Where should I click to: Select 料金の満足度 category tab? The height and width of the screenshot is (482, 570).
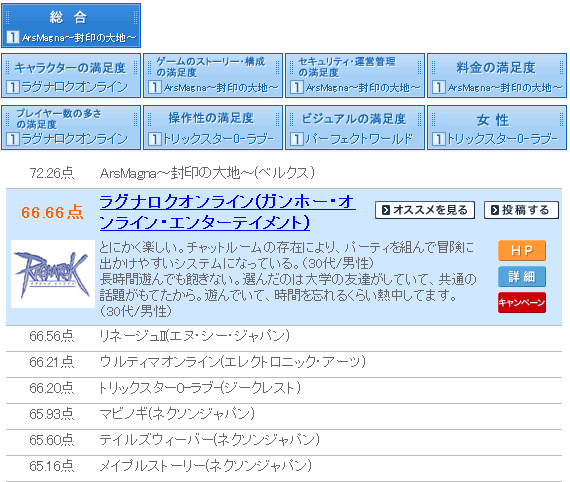[x=497, y=76]
